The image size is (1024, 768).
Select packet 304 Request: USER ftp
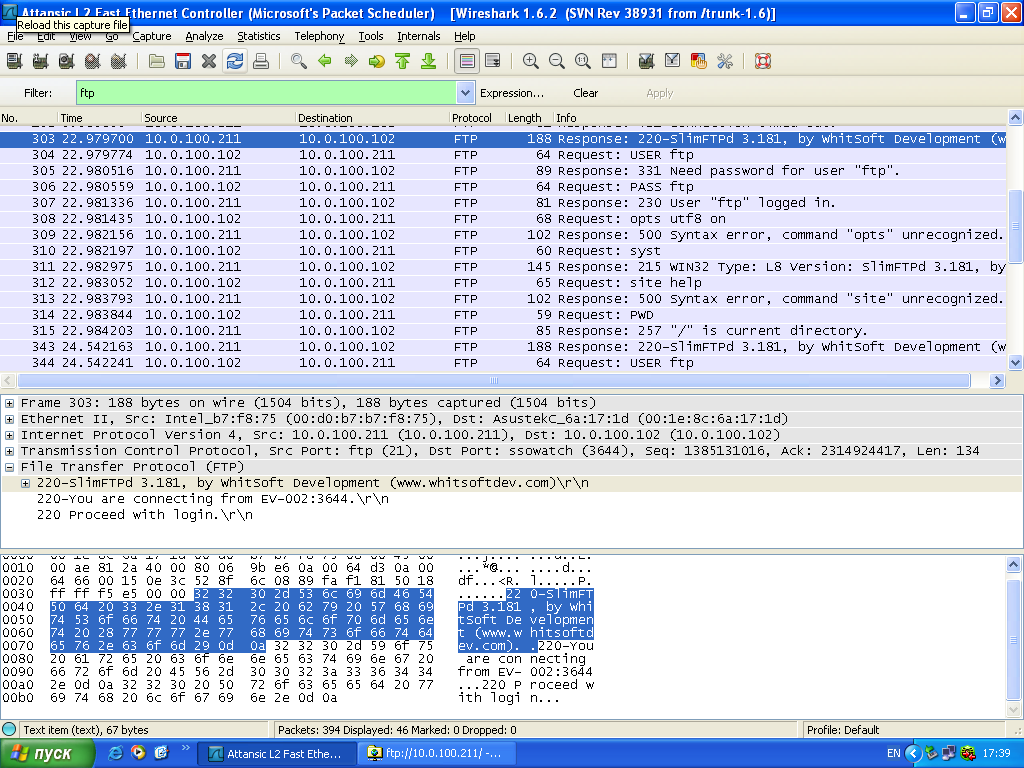coord(503,155)
